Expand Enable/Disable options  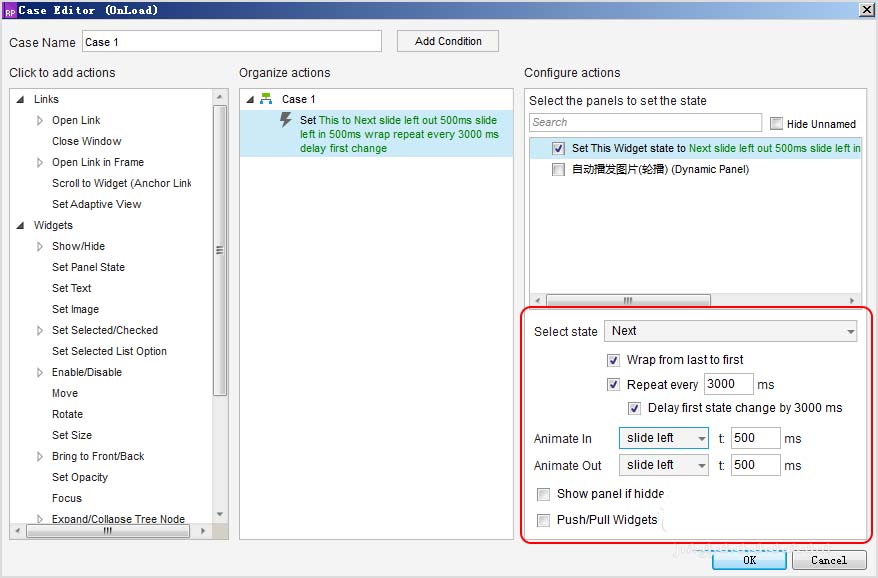[x=40, y=372]
